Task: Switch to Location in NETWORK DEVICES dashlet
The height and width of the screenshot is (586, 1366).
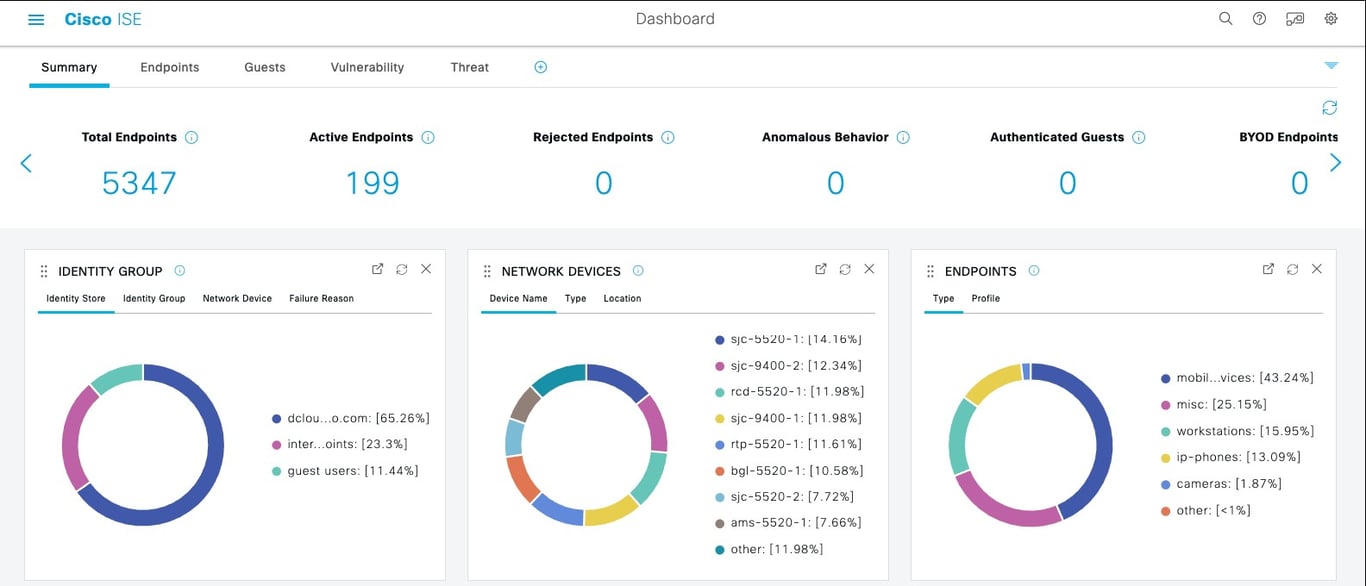Action: click(x=622, y=298)
